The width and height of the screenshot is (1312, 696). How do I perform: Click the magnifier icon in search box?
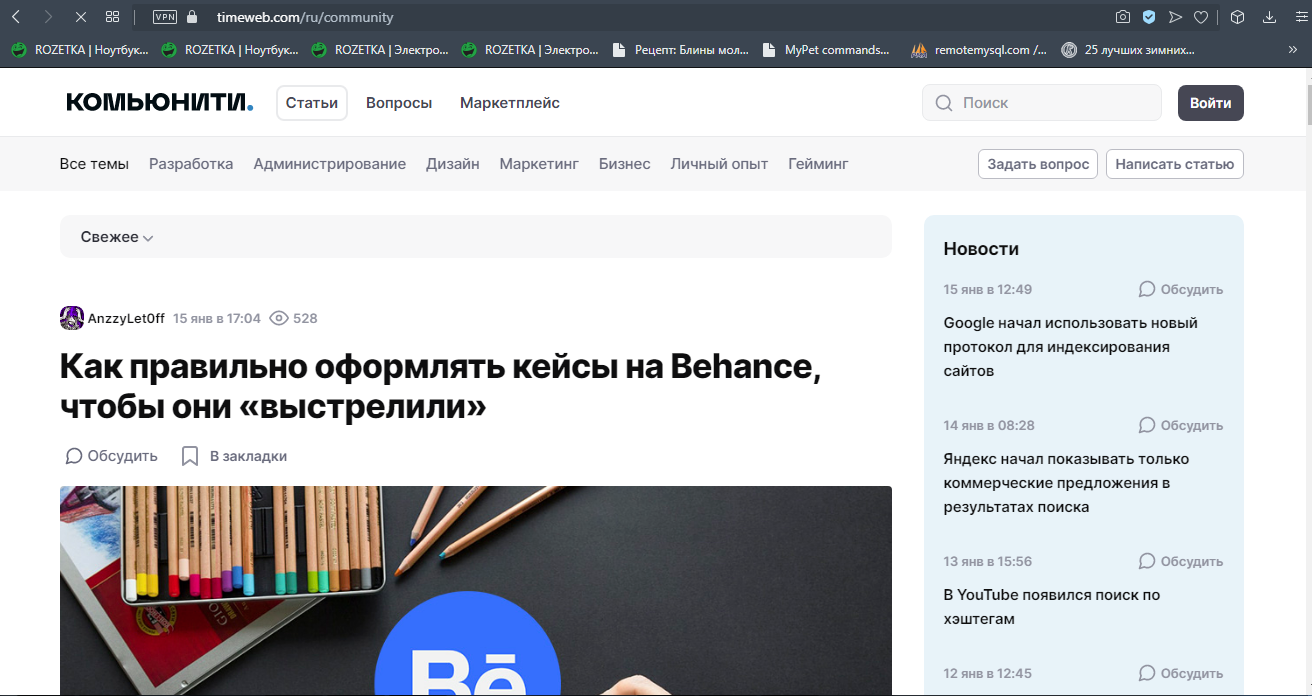pyautogui.click(x=943, y=103)
